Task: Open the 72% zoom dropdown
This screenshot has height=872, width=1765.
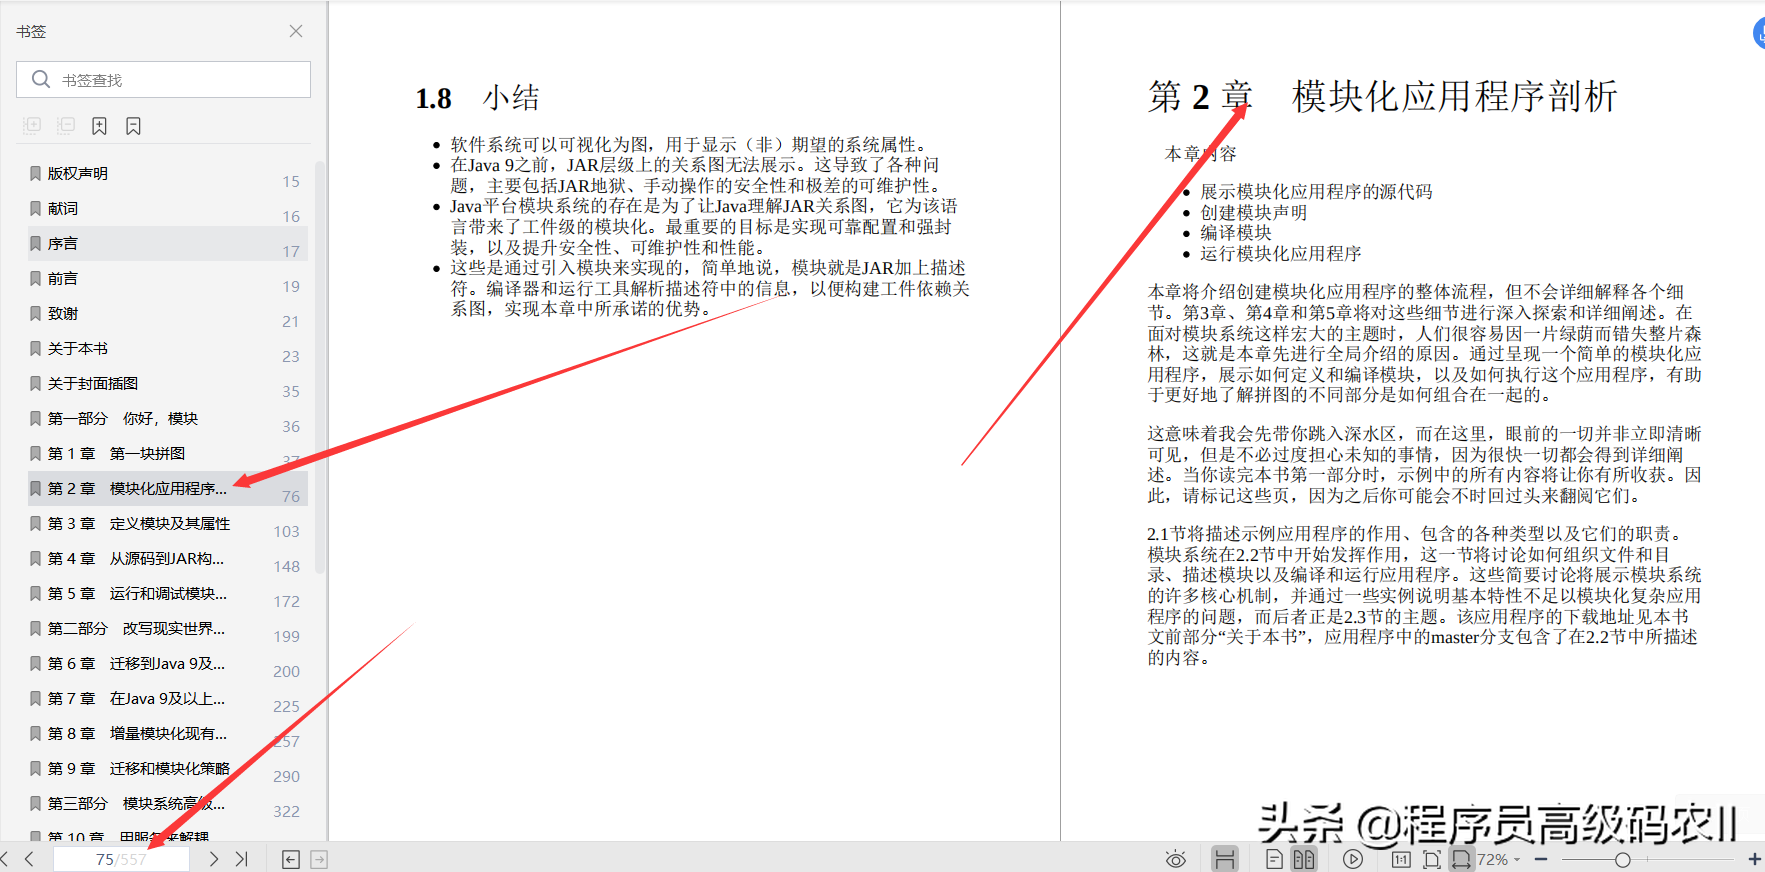Action: point(1498,859)
